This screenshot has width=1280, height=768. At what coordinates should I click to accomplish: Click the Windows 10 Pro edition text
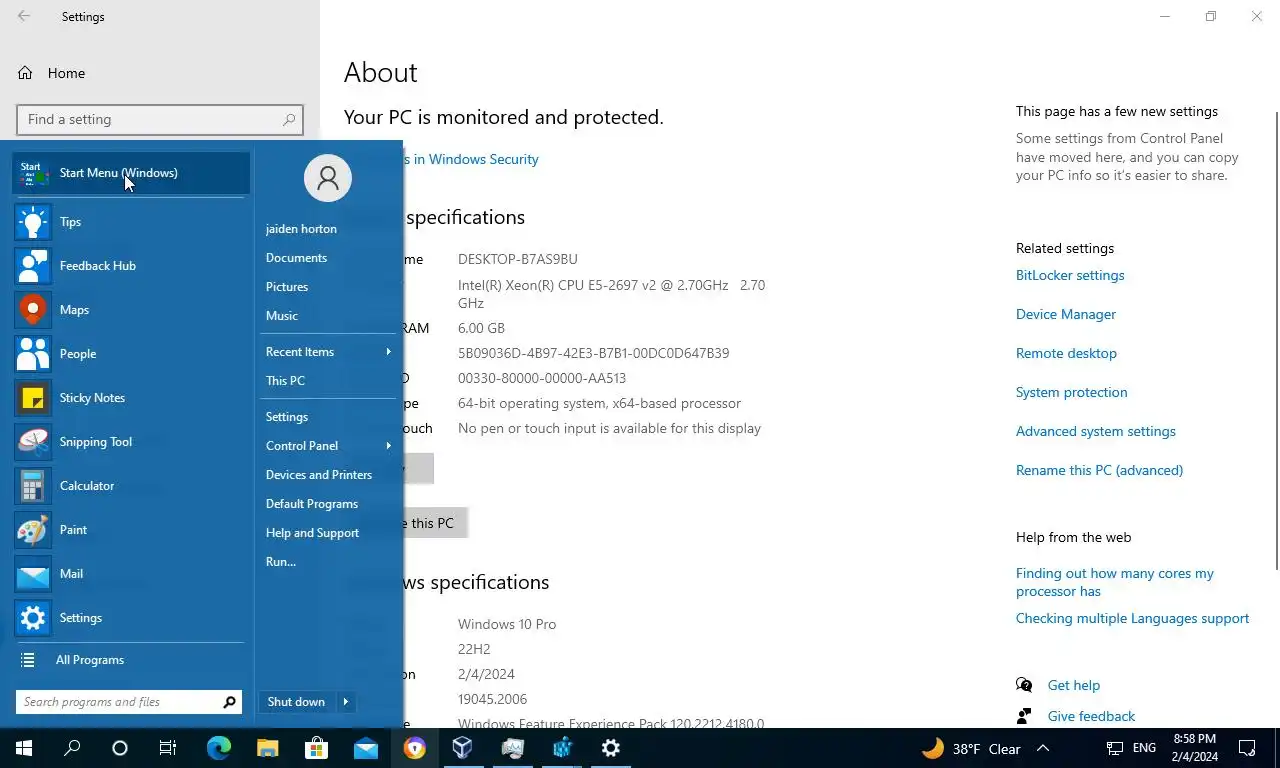click(x=507, y=624)
